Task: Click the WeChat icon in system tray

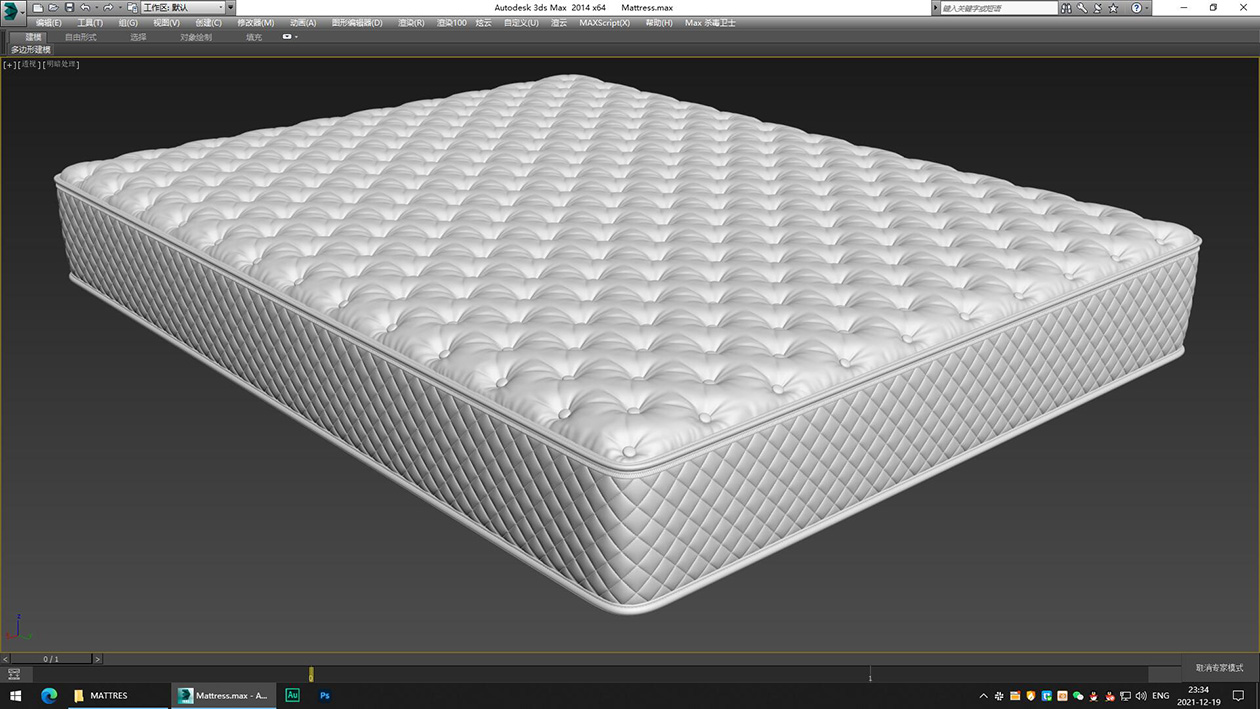Action: [1078, 696]
